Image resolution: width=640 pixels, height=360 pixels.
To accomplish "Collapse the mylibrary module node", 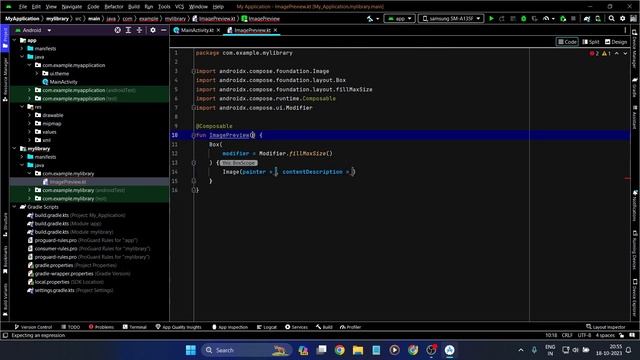I will [15, 149].
